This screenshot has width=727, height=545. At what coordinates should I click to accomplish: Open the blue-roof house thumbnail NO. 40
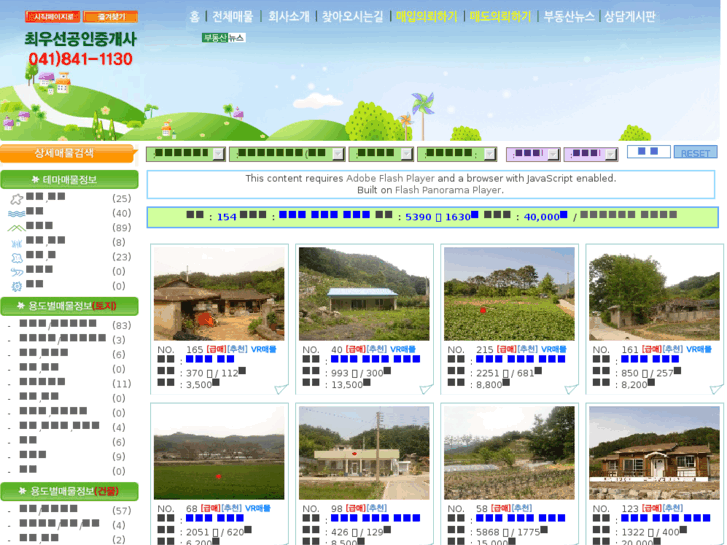pos(364,294)
